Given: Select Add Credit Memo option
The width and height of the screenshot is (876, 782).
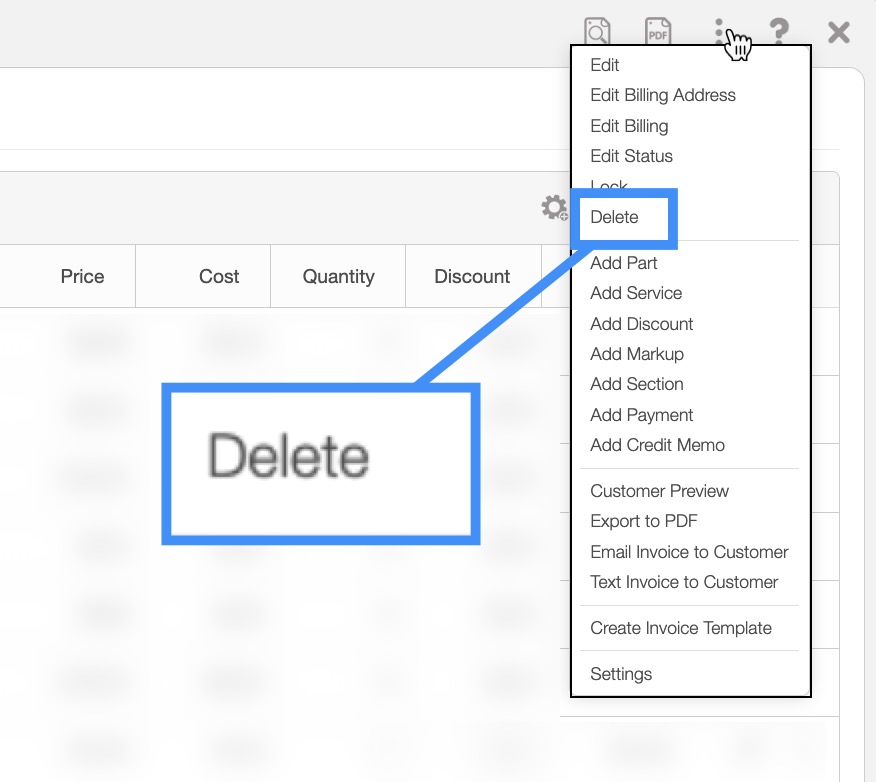Looking at the screenshot, I should coord(657,445).
